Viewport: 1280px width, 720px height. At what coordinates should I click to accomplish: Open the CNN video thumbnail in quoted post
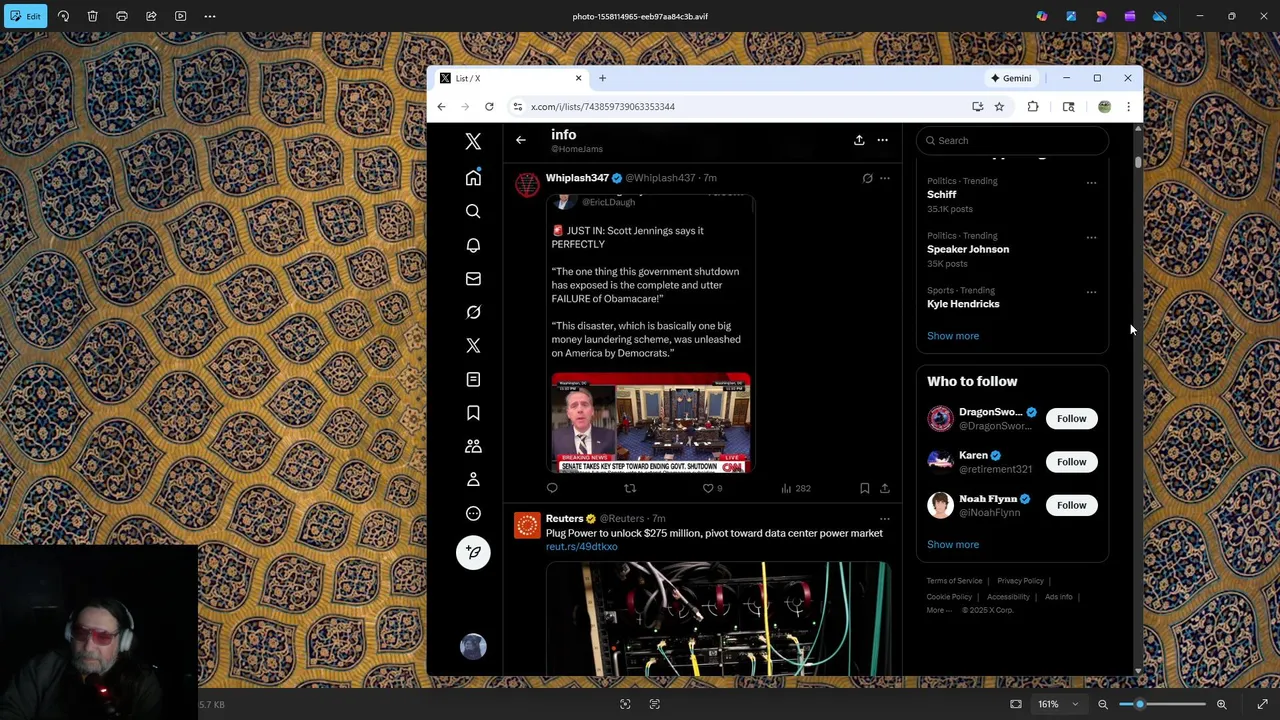click(x=651, y=423)
